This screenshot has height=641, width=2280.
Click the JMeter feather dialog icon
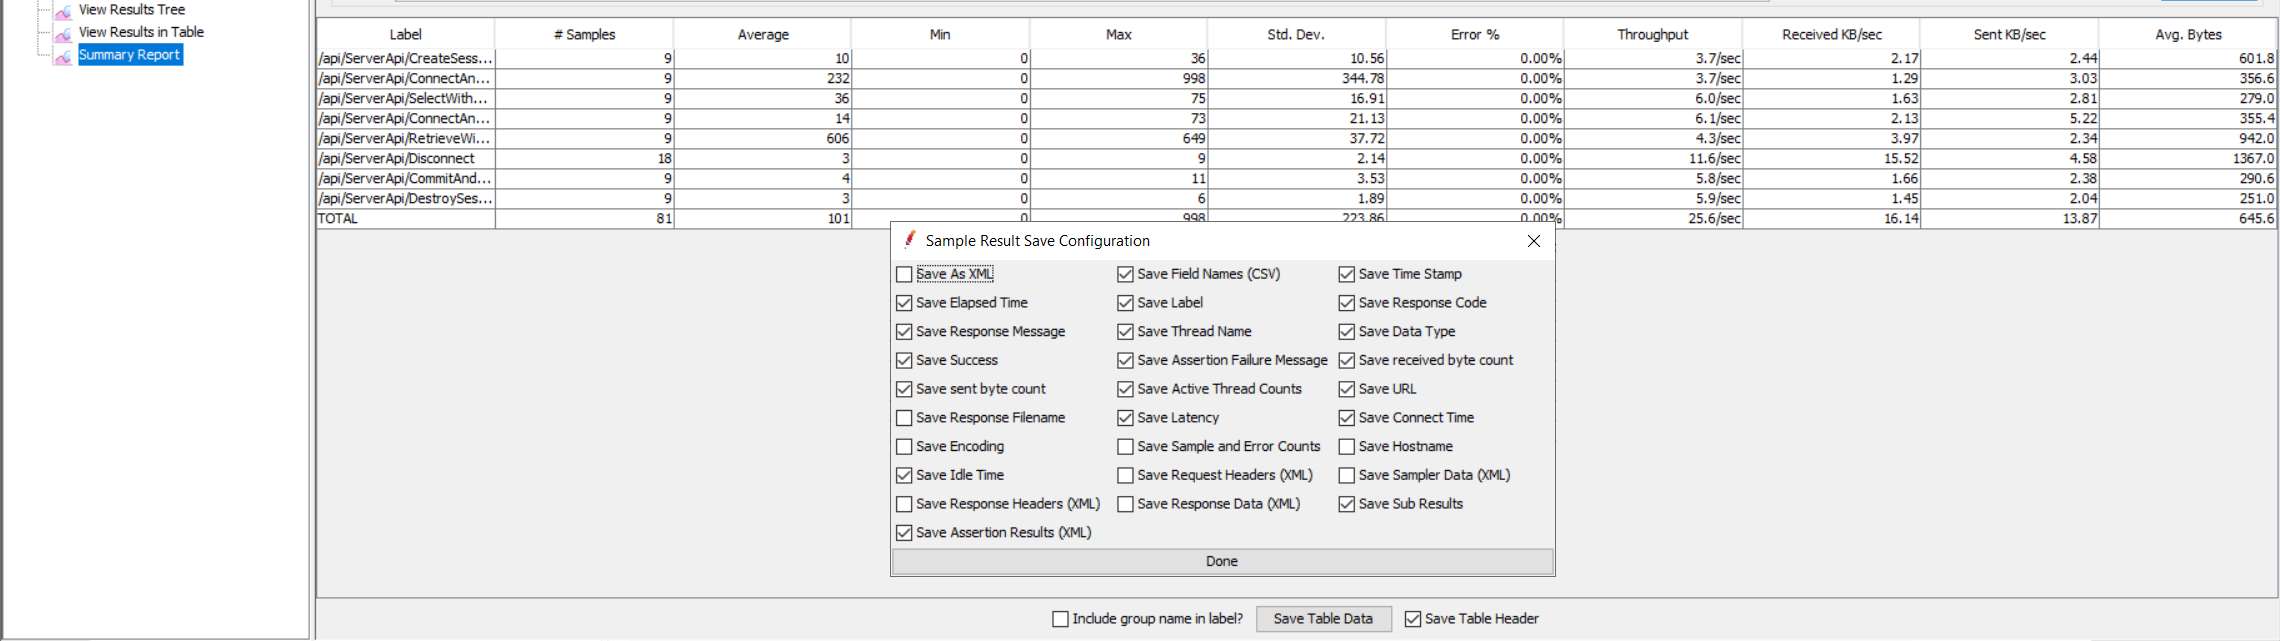tap(909, 240)
